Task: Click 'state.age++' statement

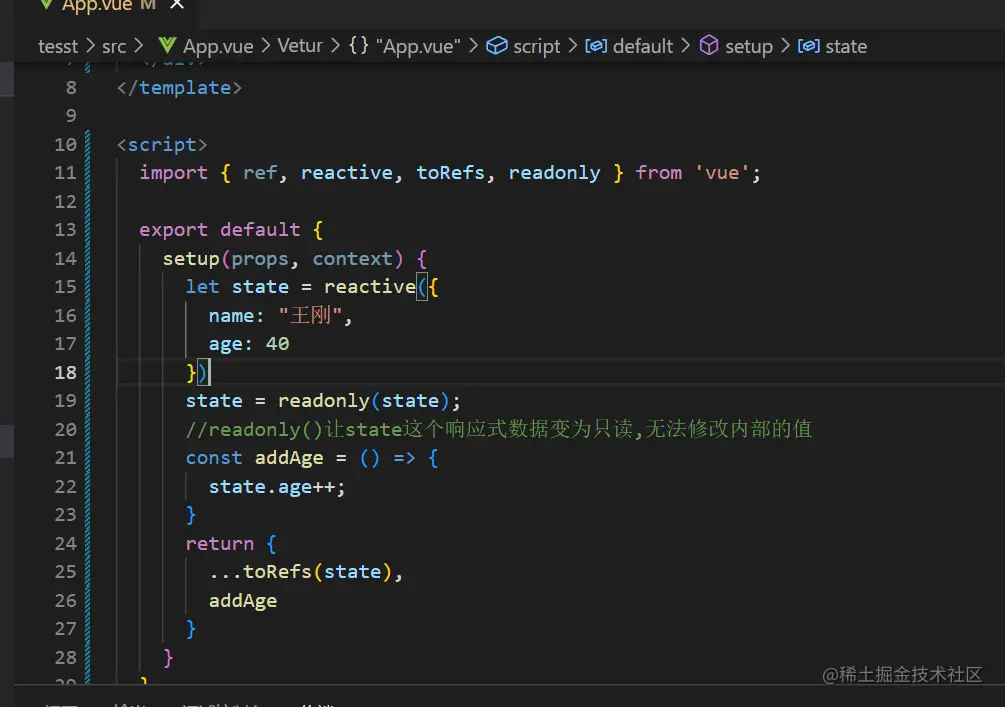Action: tap(272, 487)
